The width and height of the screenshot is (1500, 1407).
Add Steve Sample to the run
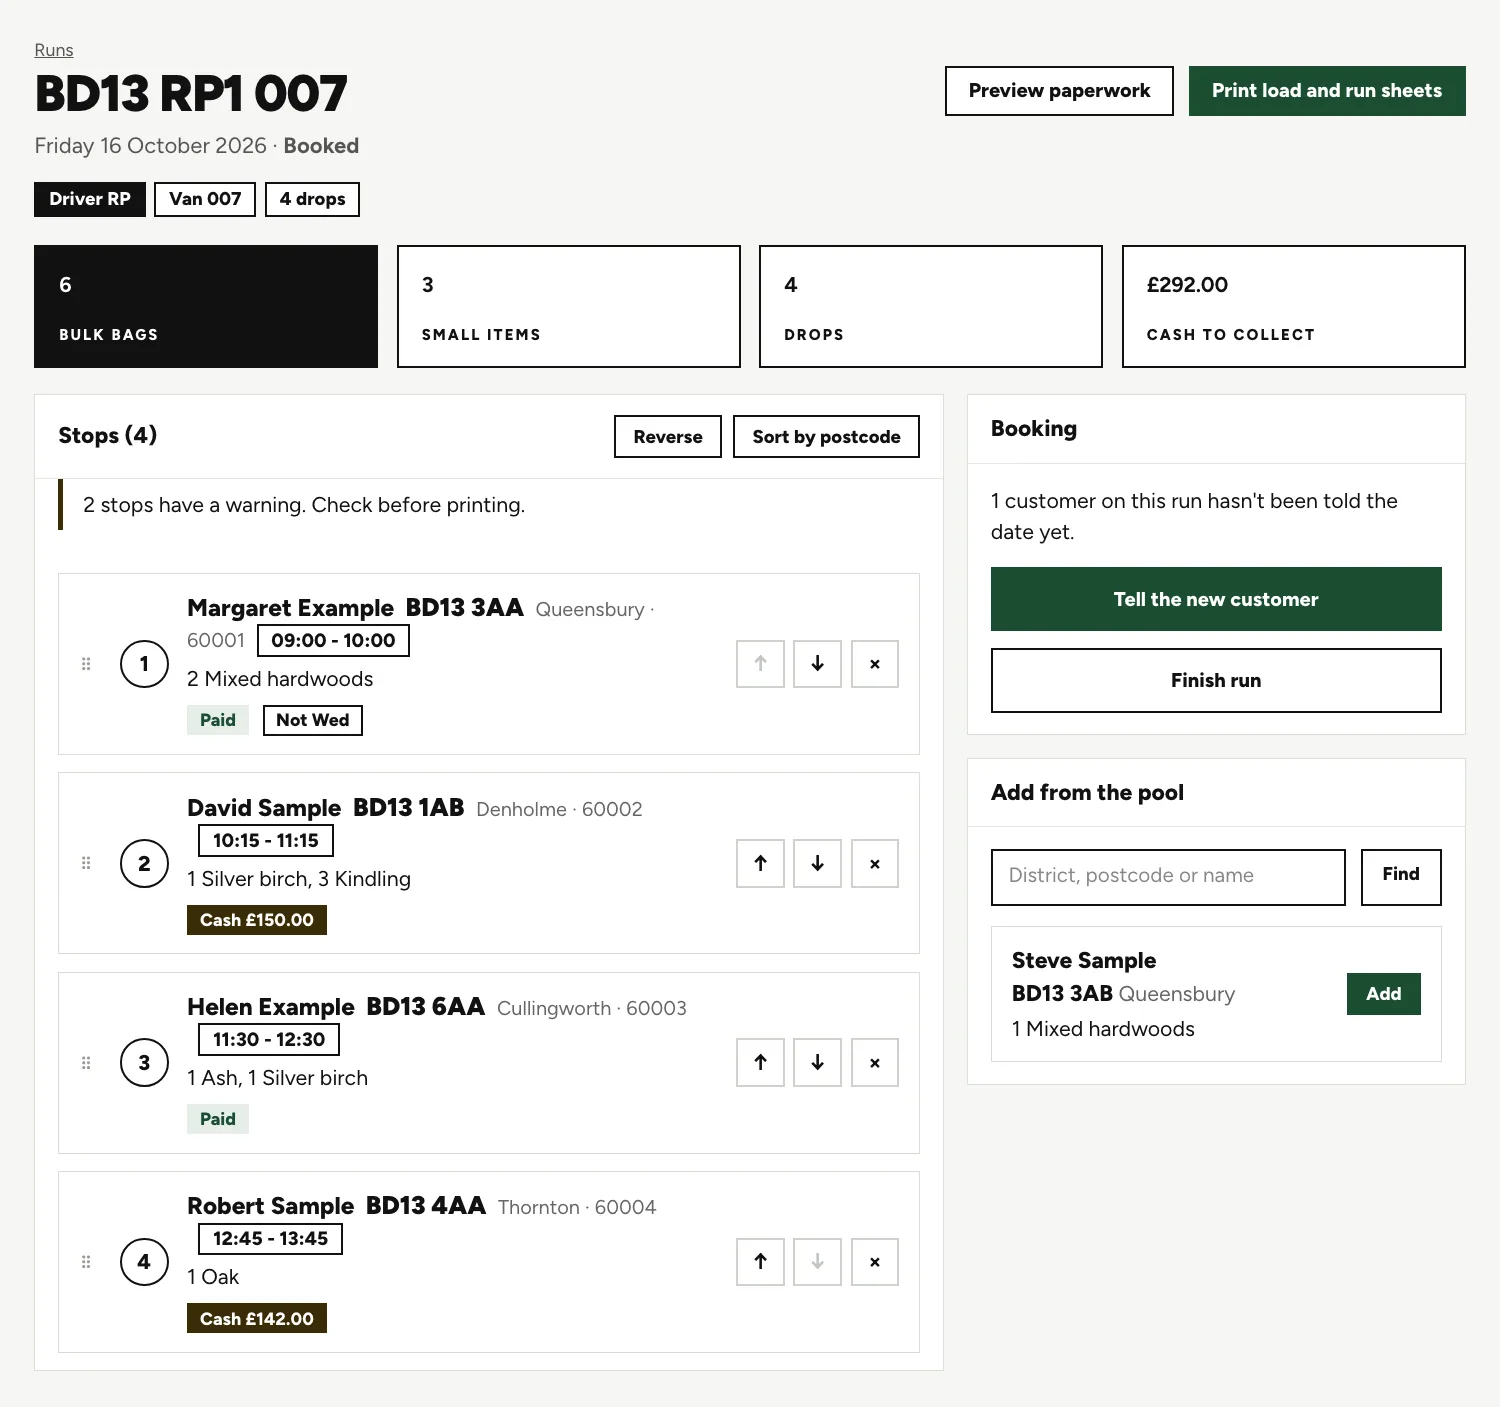tap(1384, 994)
